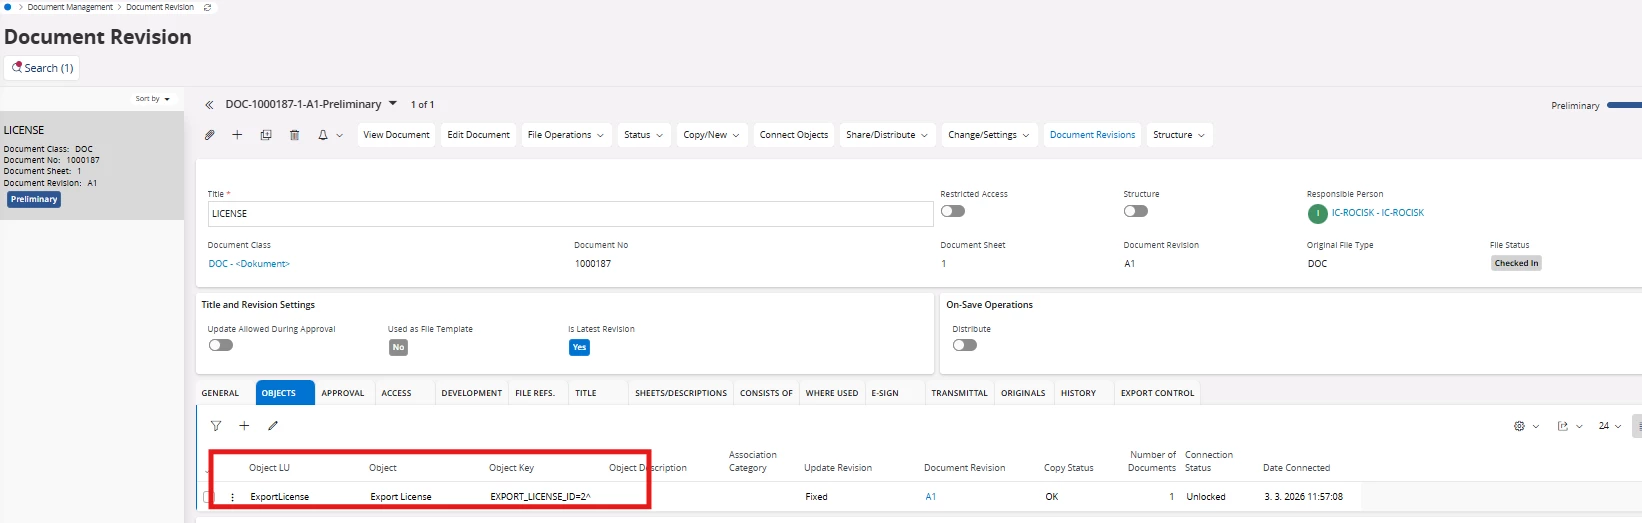Click the refresh icon next to breadcrumb
The height and width of the screenshot is (523, 1642).
click(x=208, y=7)
